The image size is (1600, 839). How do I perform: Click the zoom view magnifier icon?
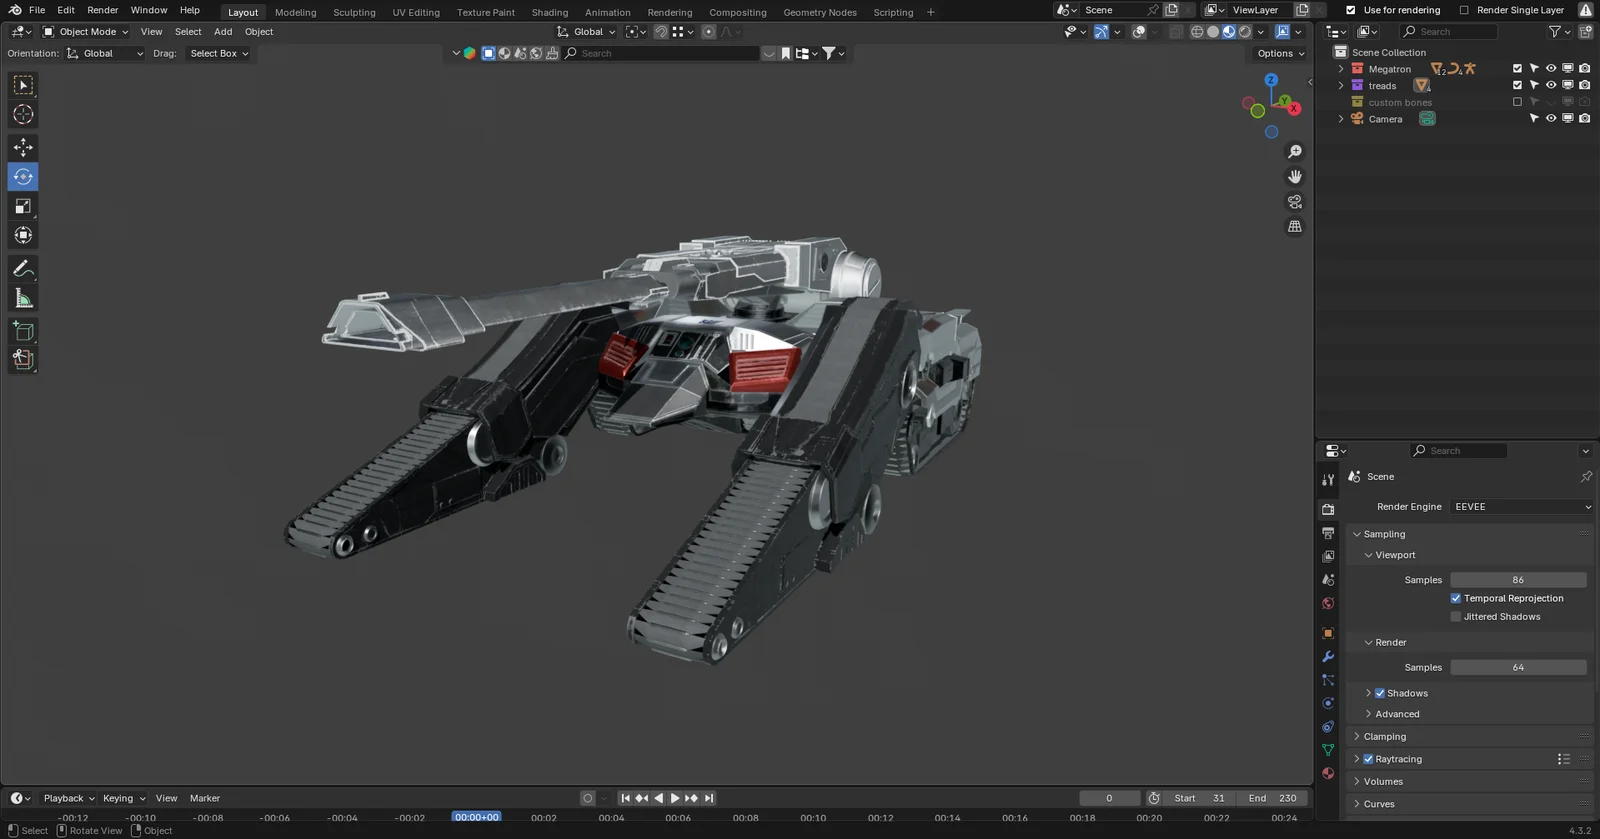1295,151
